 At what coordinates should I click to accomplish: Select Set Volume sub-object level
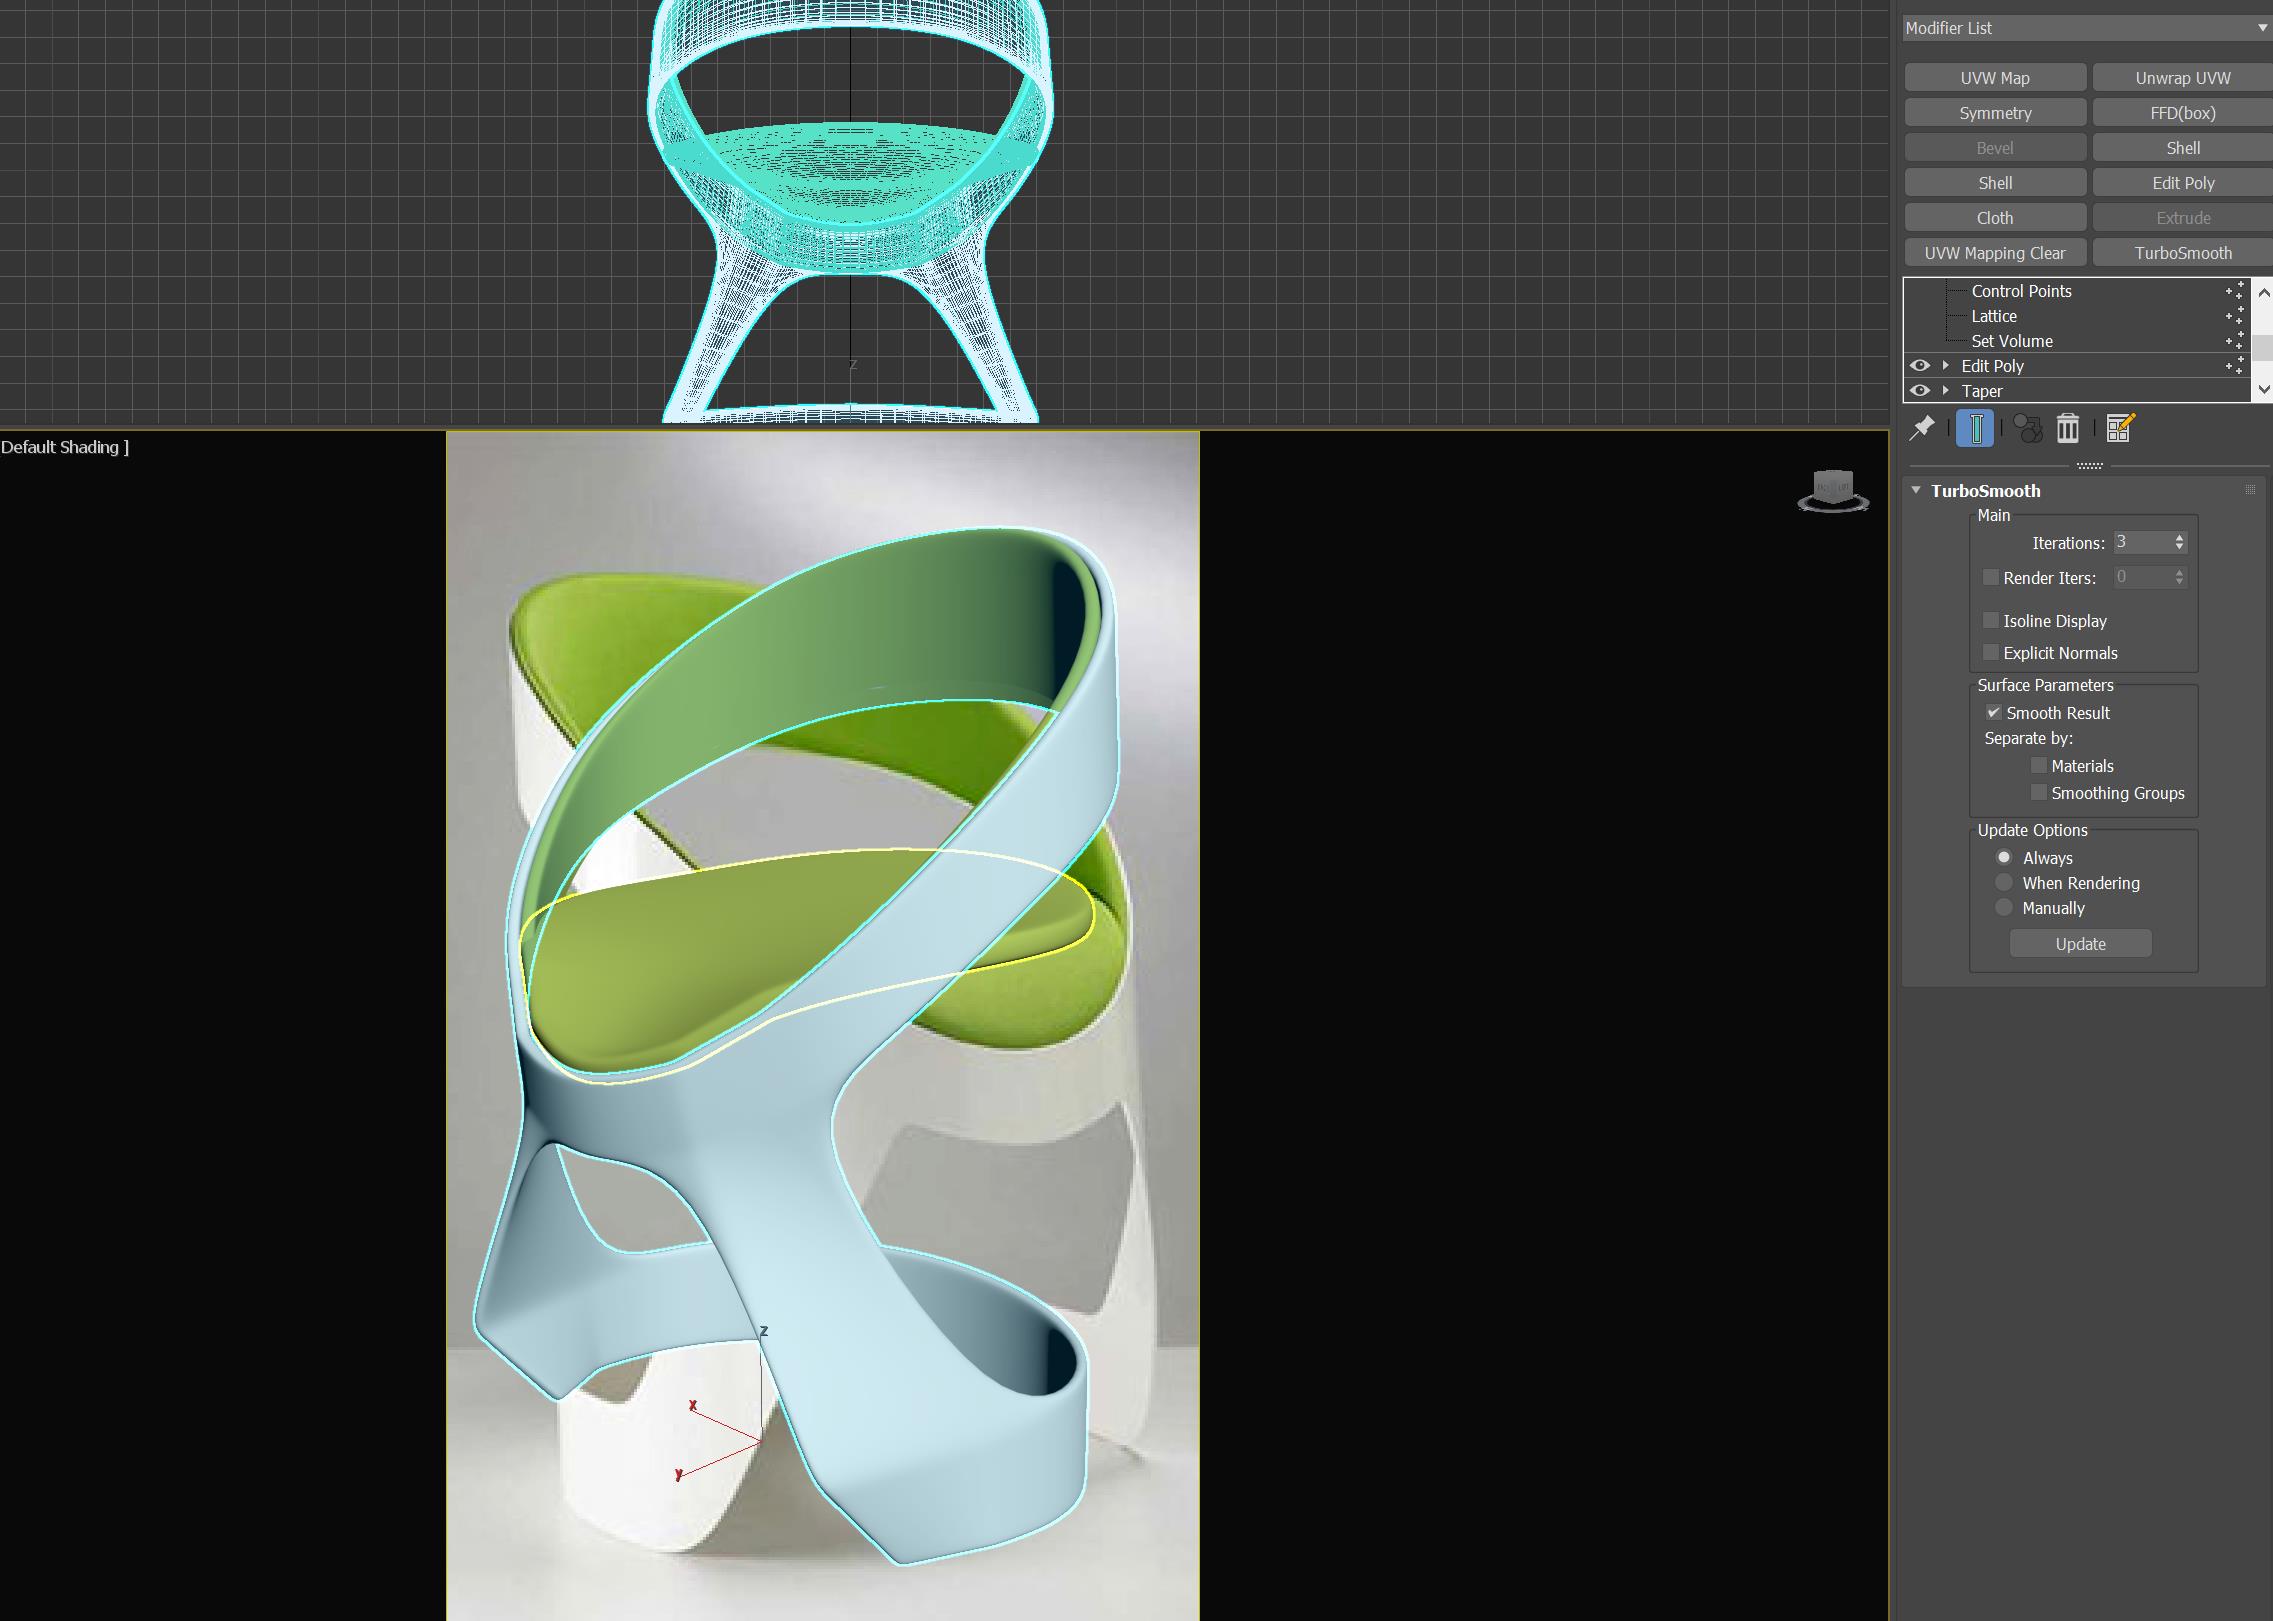click(x=2012, y=340)
